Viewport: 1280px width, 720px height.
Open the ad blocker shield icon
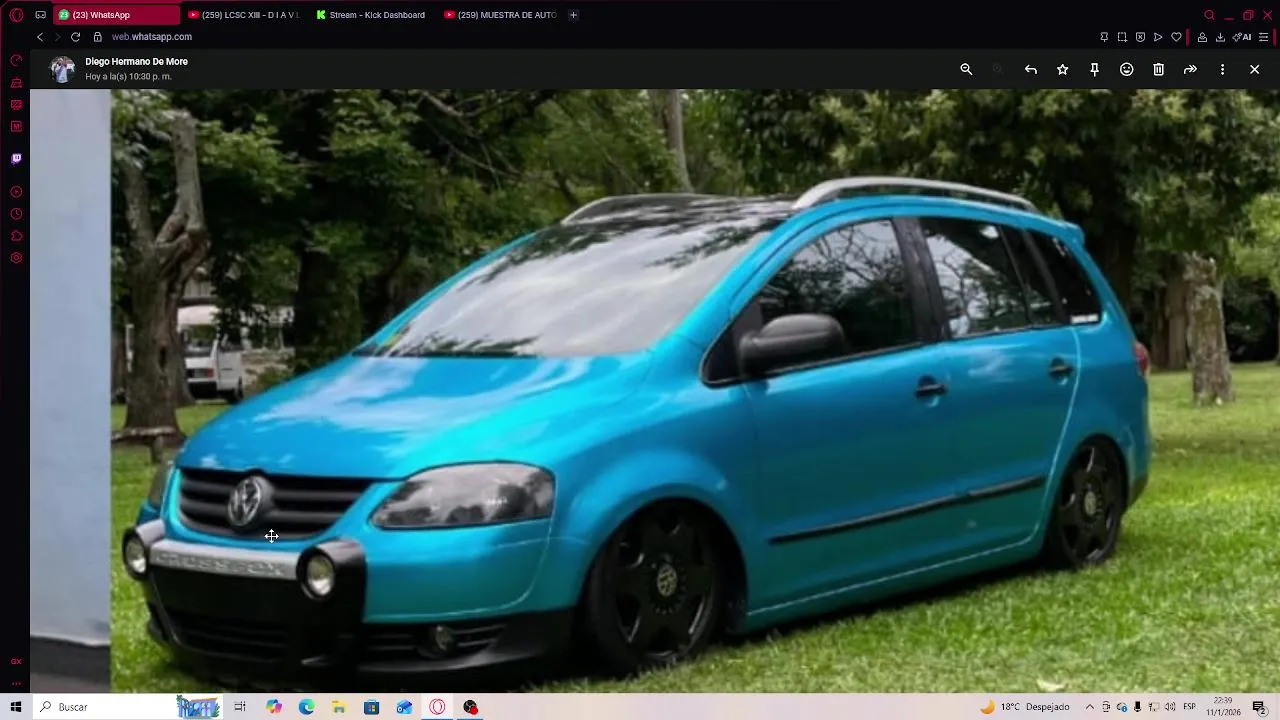pyautogui.click(x=1140, y=37)
